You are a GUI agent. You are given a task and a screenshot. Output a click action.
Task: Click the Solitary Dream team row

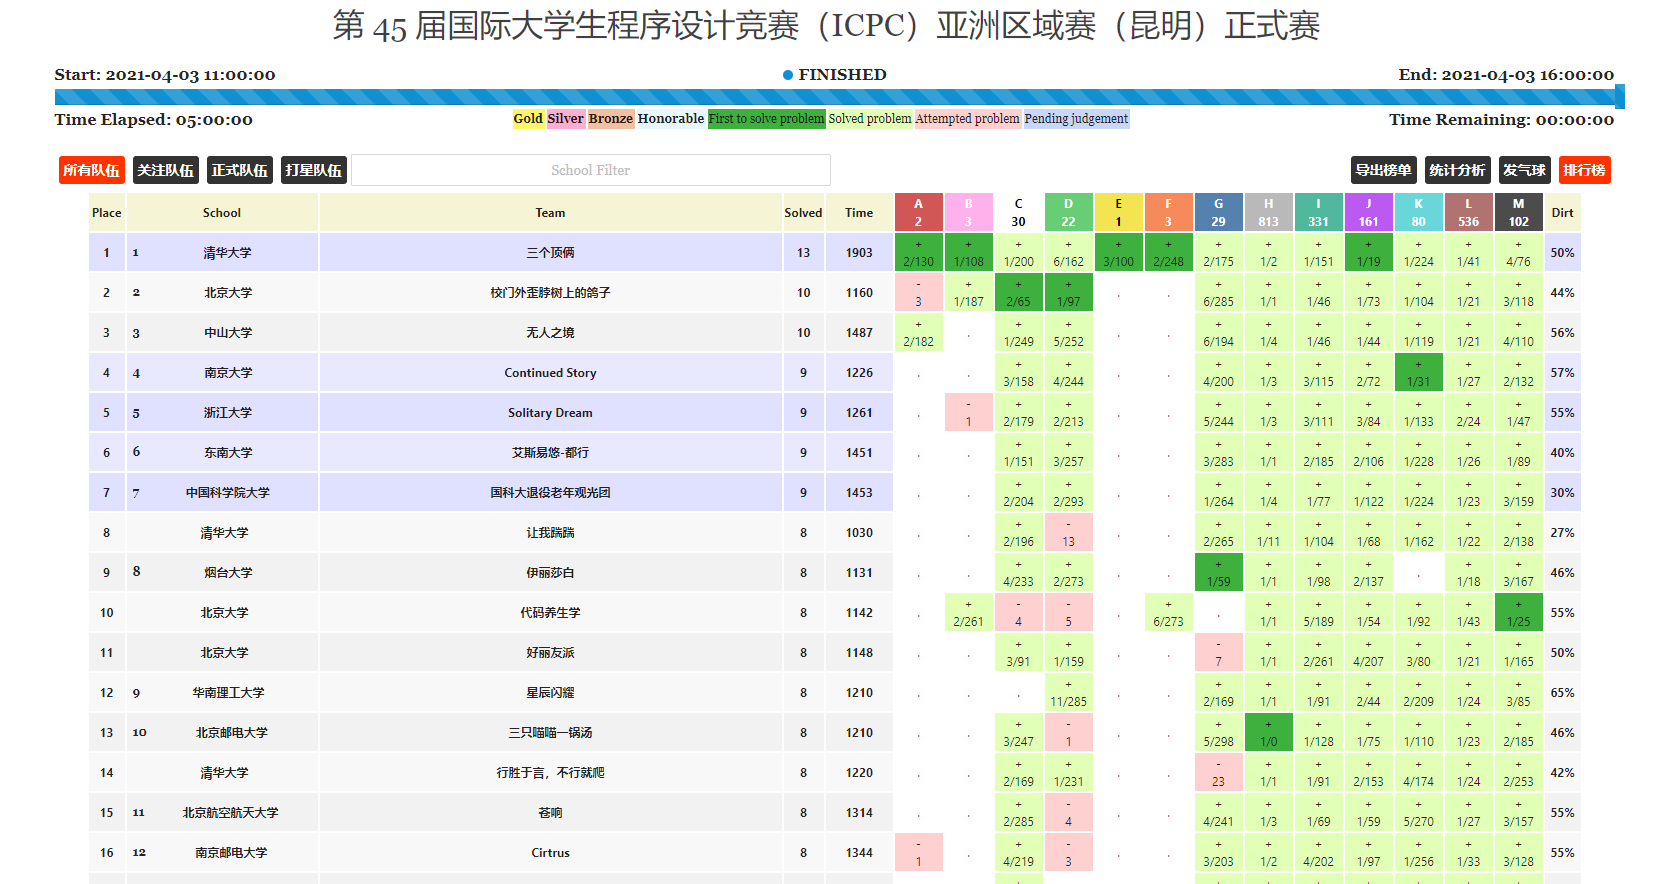550,413
